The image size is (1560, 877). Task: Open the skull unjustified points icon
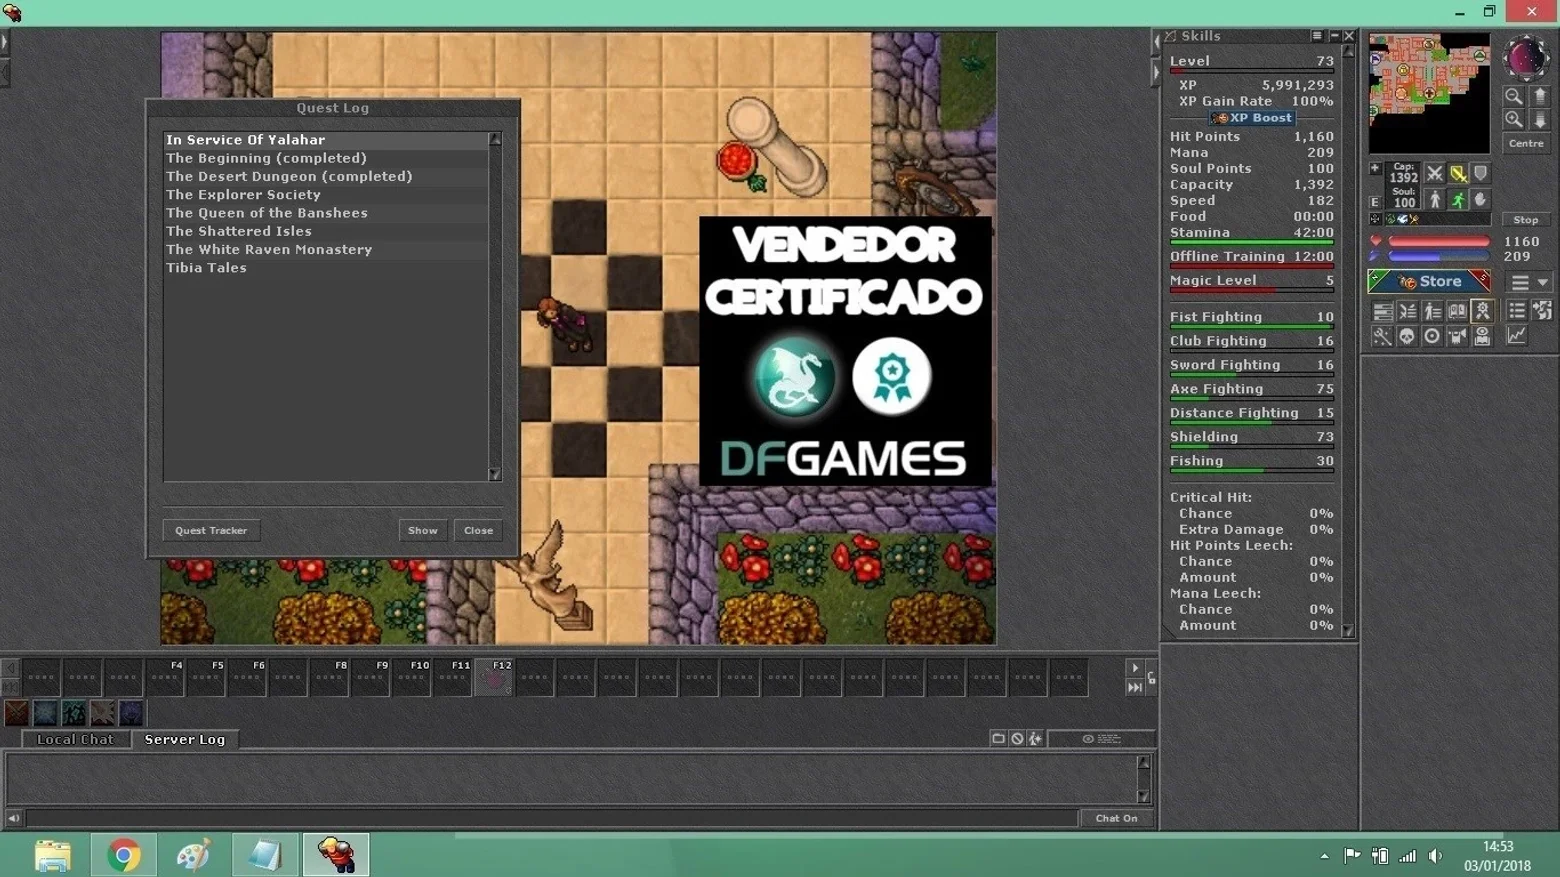[x=1407, y=336]
